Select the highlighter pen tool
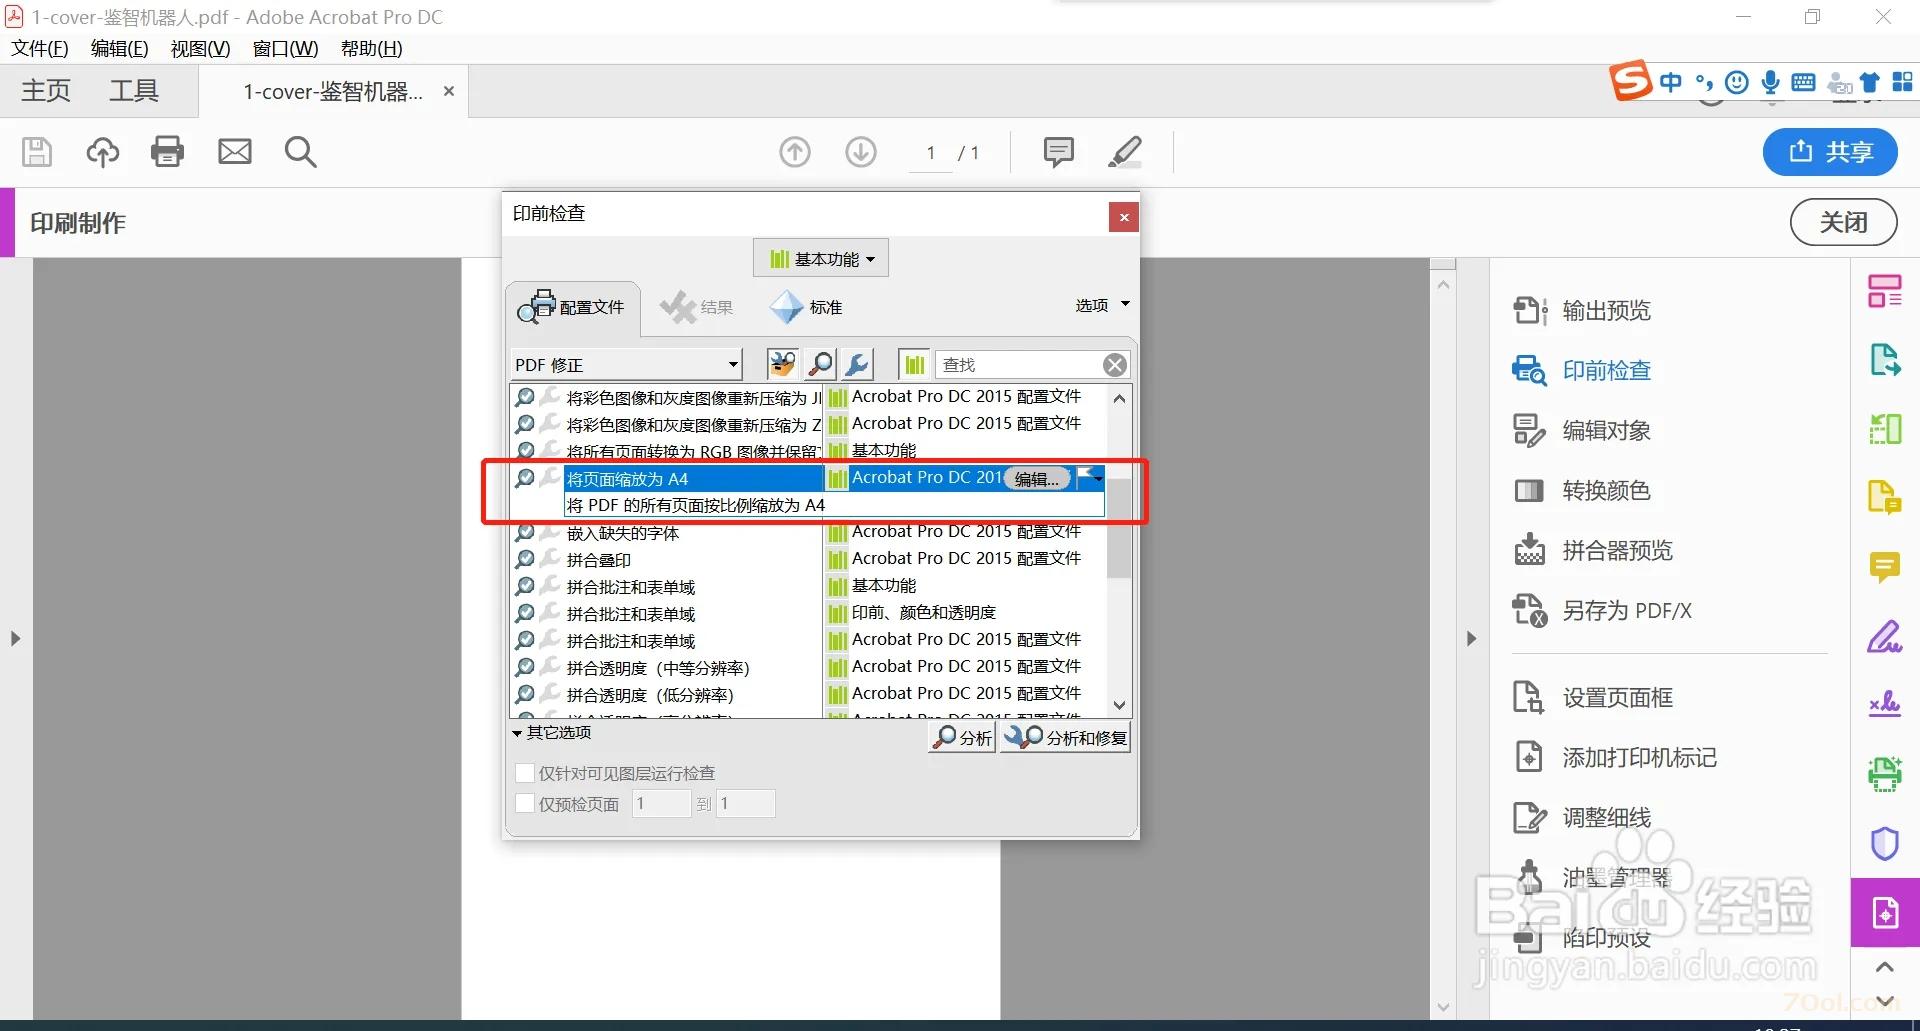Image resolution: width=1920 pixels, height=1031 pixels. 1125,152
